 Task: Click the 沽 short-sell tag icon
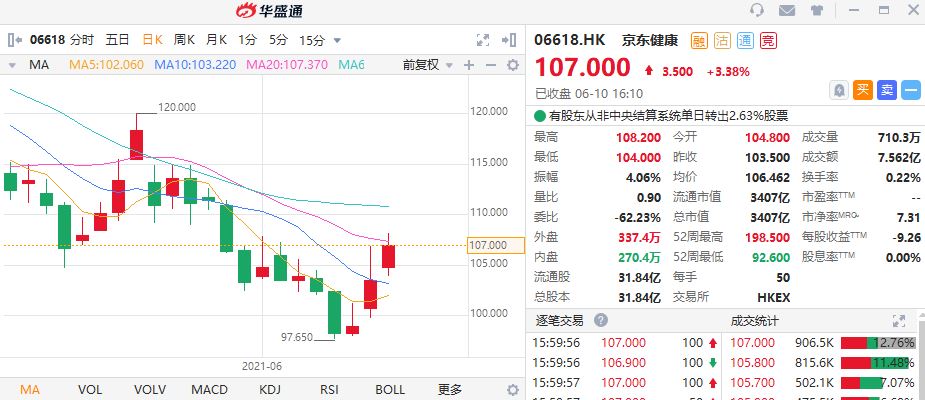(x=722, y=40)
